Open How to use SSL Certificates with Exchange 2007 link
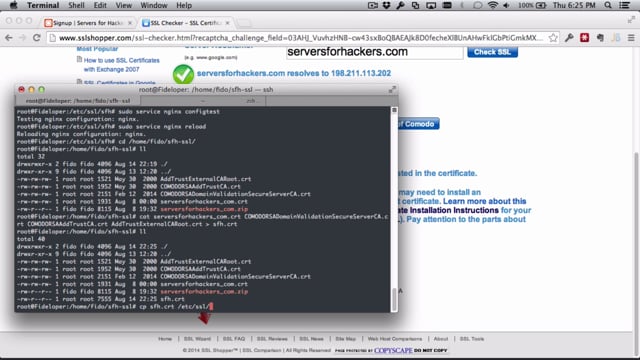Viewport: 640px width, 360px height. [x=121, y=64]
